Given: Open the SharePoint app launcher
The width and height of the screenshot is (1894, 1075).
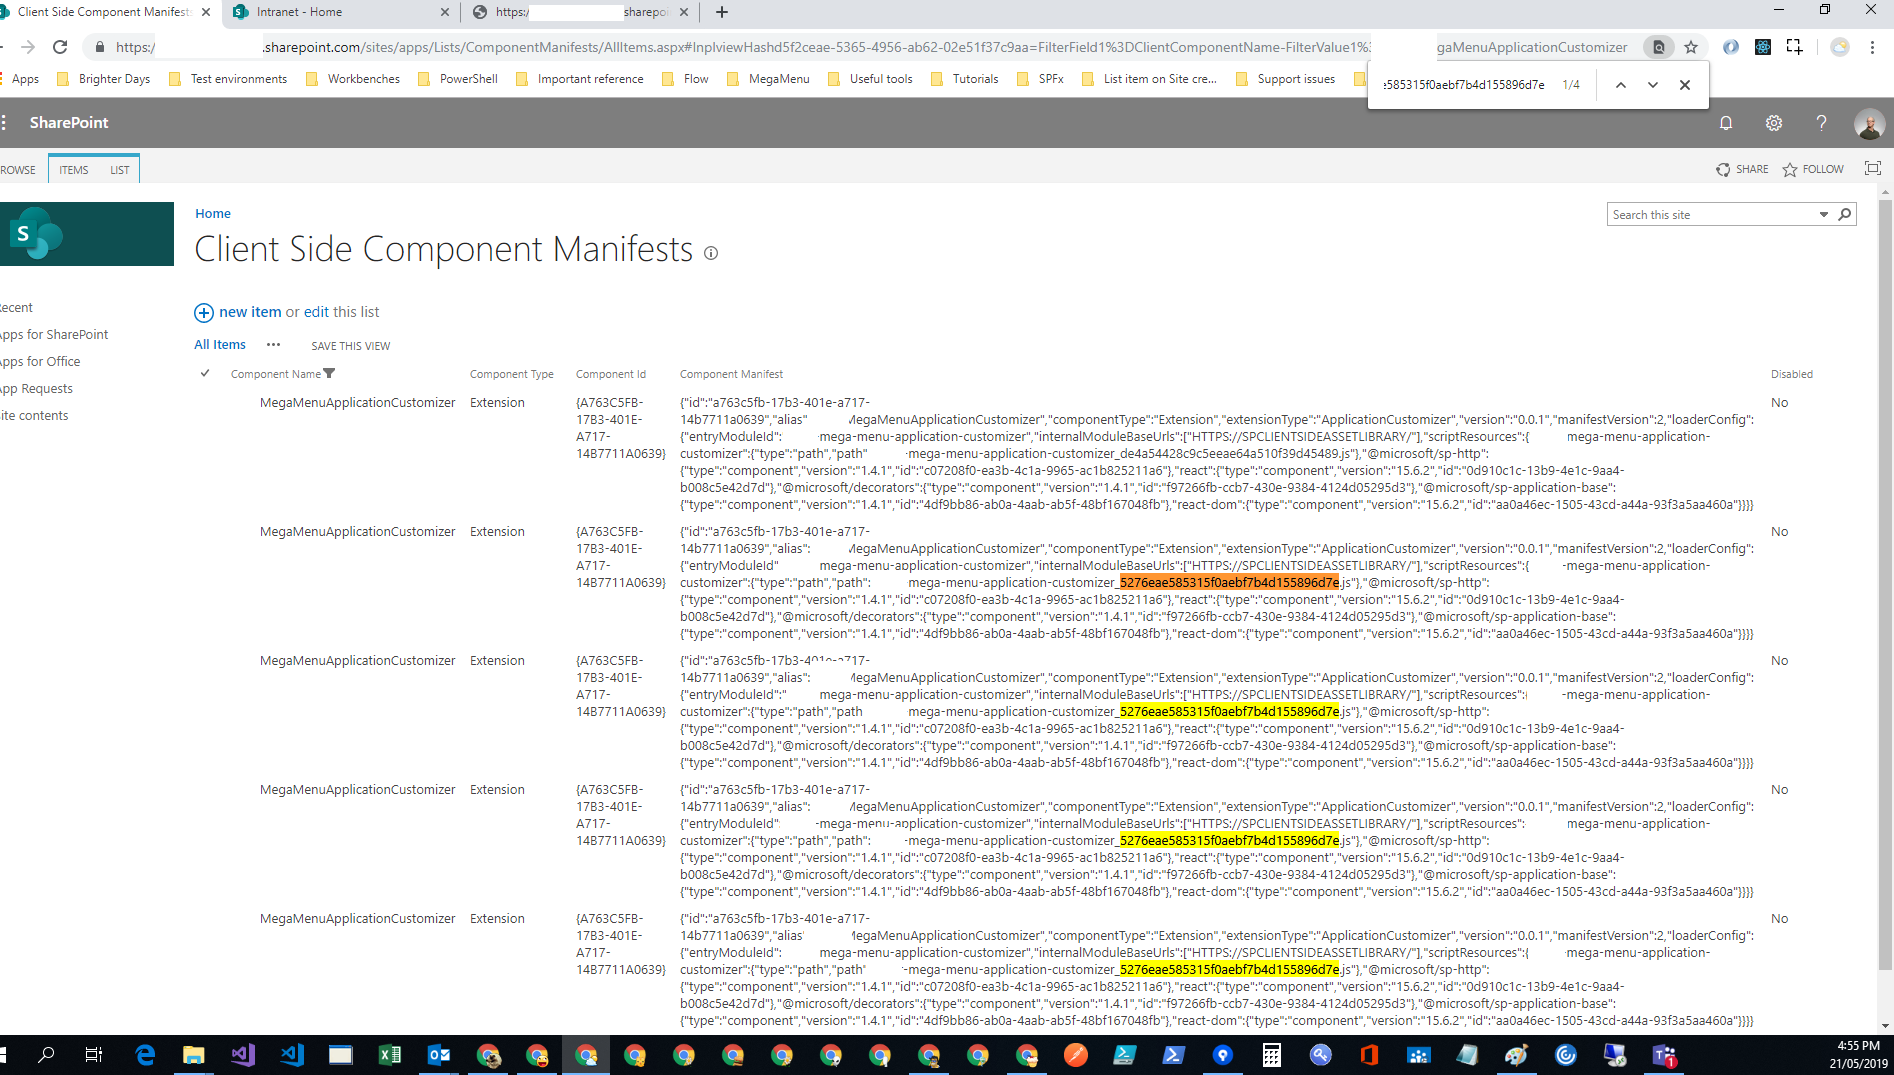Looking at the screenshot, I should (x=5, y=122).
